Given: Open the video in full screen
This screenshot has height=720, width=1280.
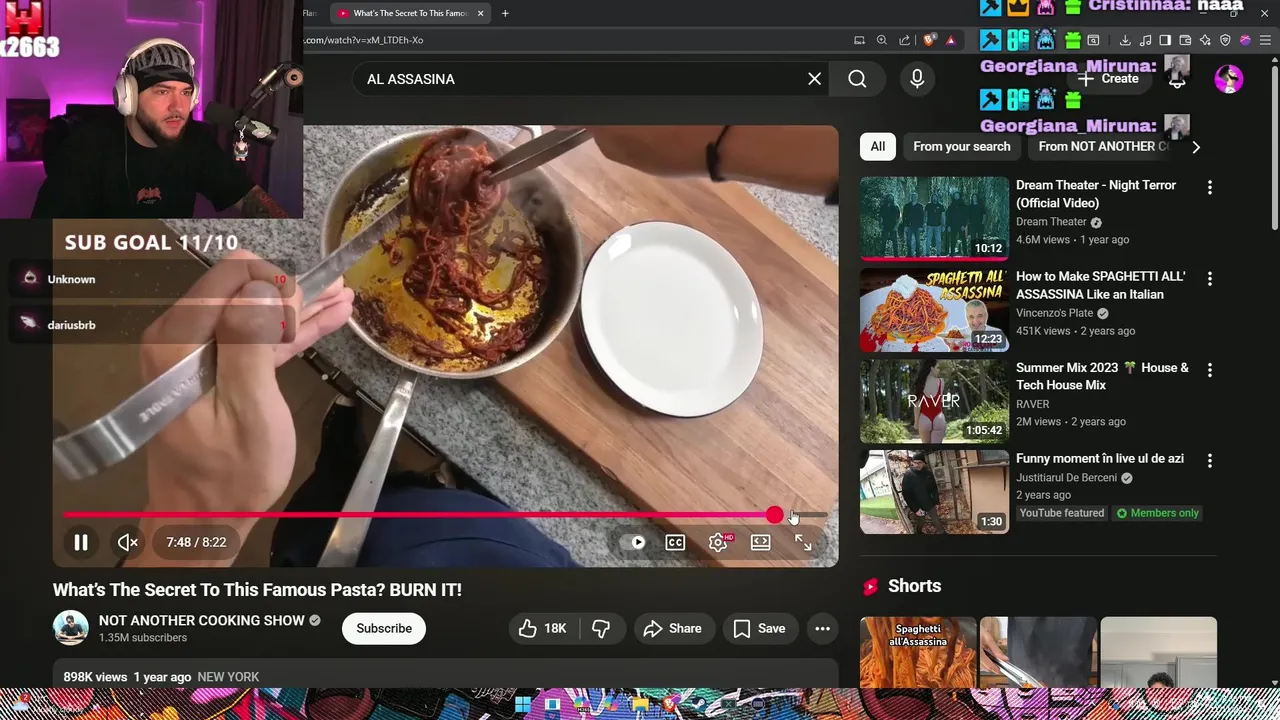Looking at the screenshot, I should tap(803, 542).
